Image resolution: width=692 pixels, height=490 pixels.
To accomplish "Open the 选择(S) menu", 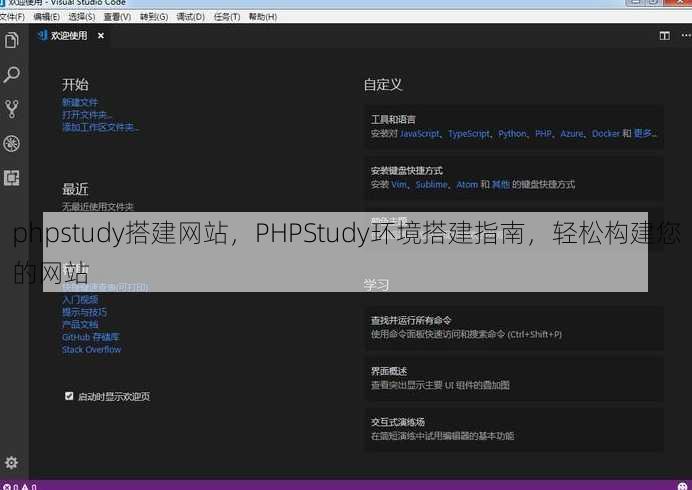I will pyautogui.click(x=82, y=17).
